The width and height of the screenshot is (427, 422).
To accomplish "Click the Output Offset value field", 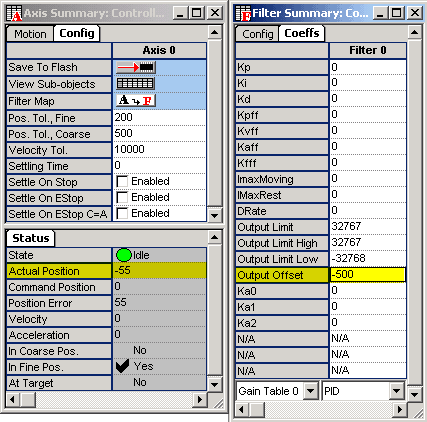I will point(368,275).
